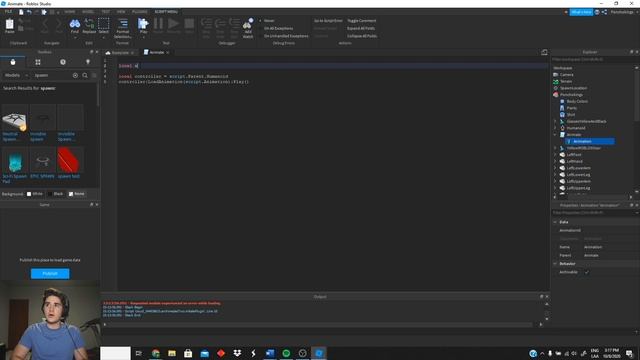Image resolution: width=640 pixels, height=360 pixels.
Task: Expand the LeftLowerArm tree node
Action: (555, 168)
